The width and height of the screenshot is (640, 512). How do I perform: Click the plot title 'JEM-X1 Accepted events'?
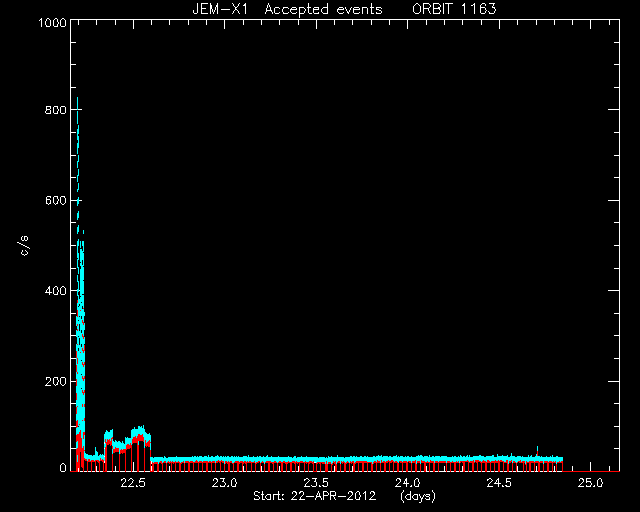tap(287, 9)
